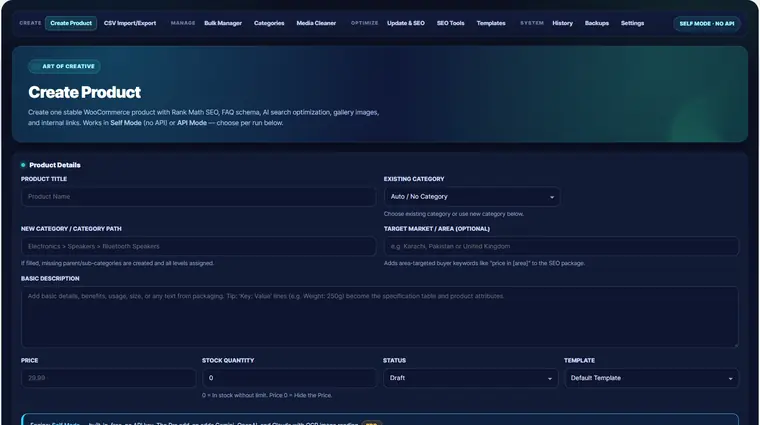The height and width of the screenshot is (425, 760).
Task: Click the Target Market Area field
Action: [x=561, y=246]
